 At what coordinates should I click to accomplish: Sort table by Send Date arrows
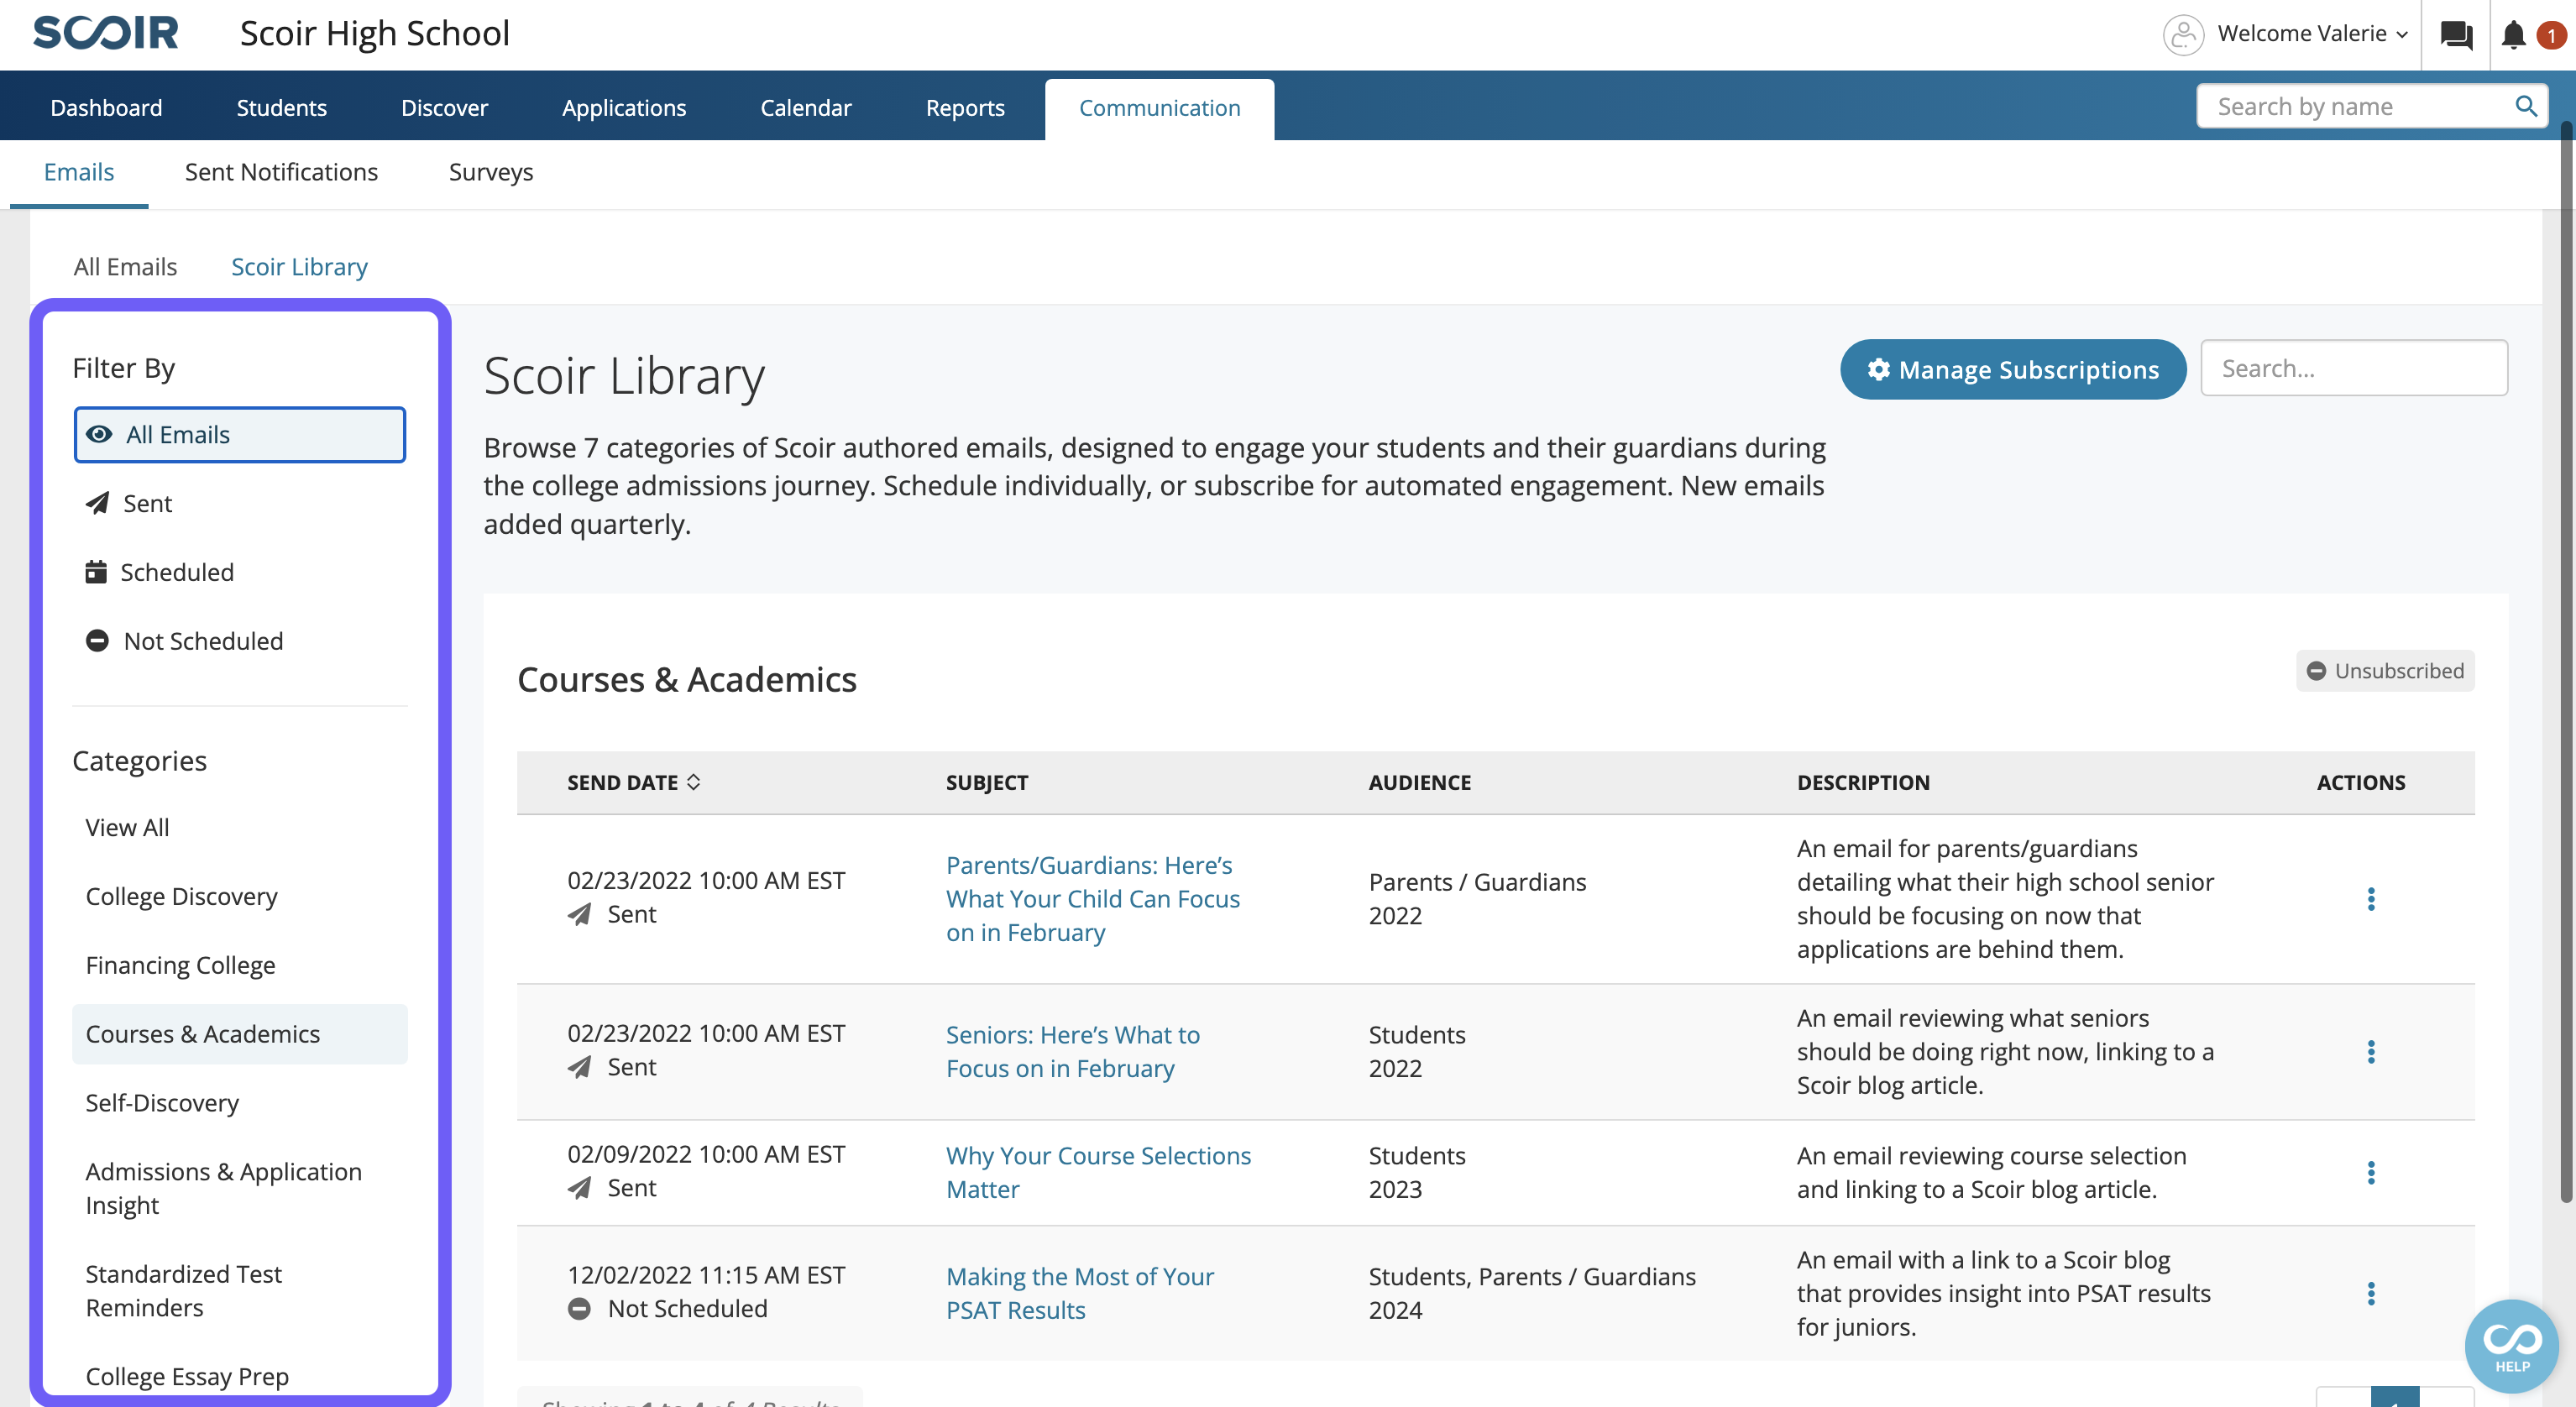tap(694, 782)
